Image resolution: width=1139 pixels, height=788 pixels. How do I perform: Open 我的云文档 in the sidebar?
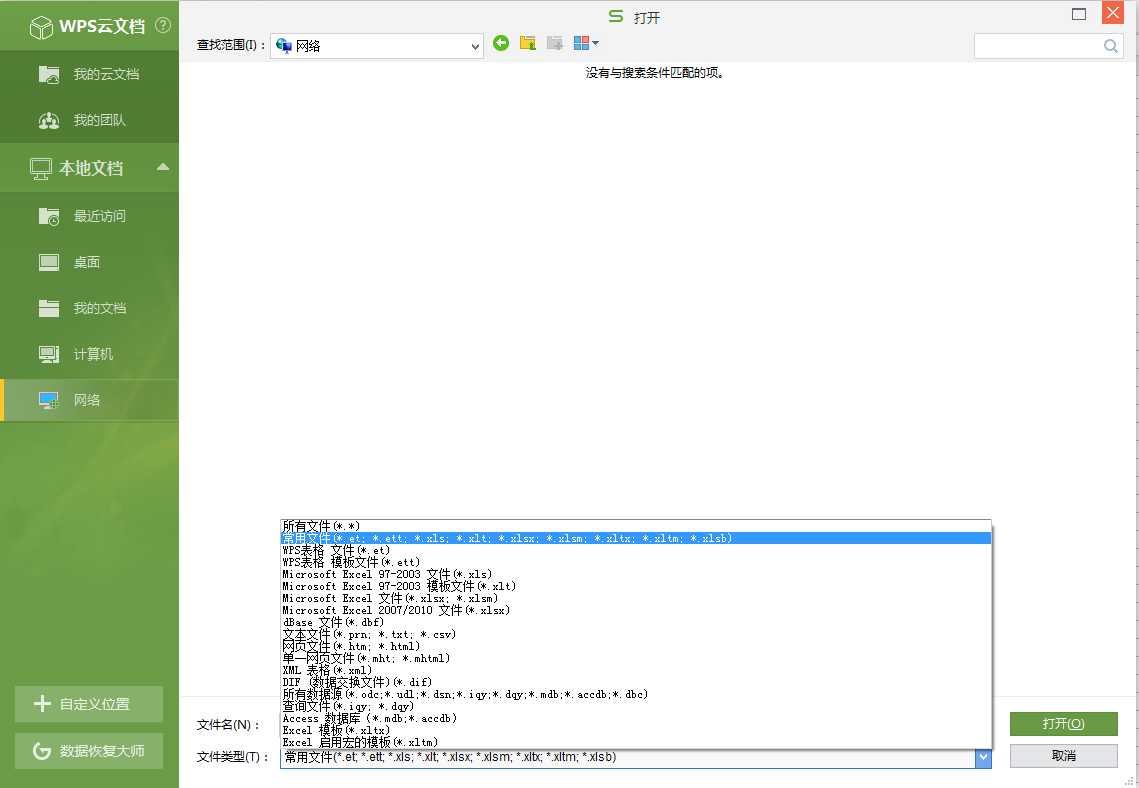tap(89, 74)
